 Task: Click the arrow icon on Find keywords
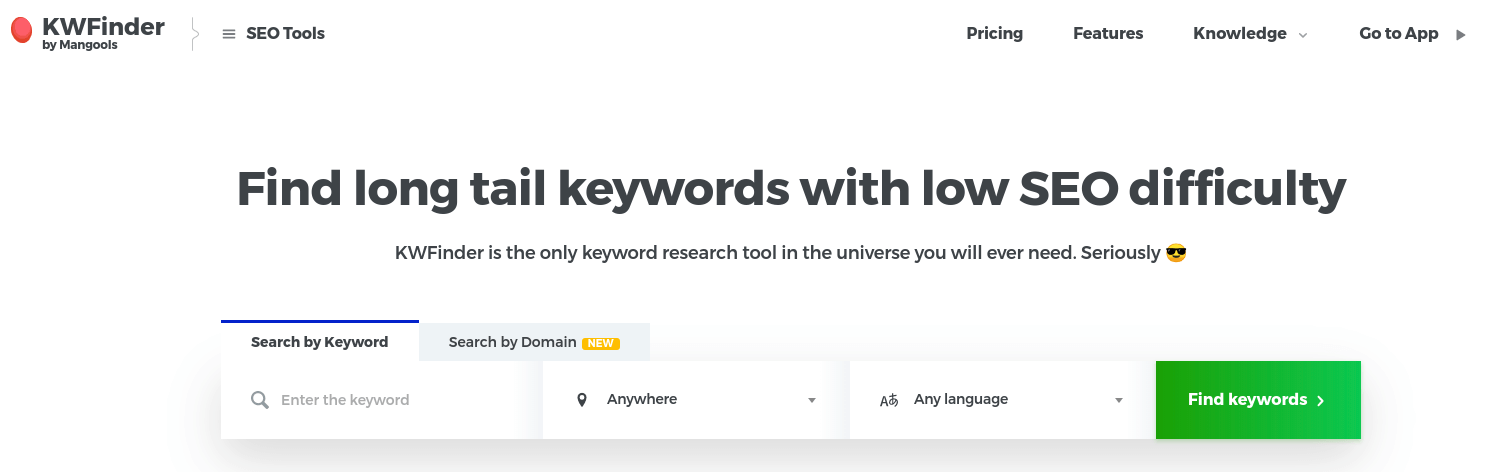tap(1321, 400)
